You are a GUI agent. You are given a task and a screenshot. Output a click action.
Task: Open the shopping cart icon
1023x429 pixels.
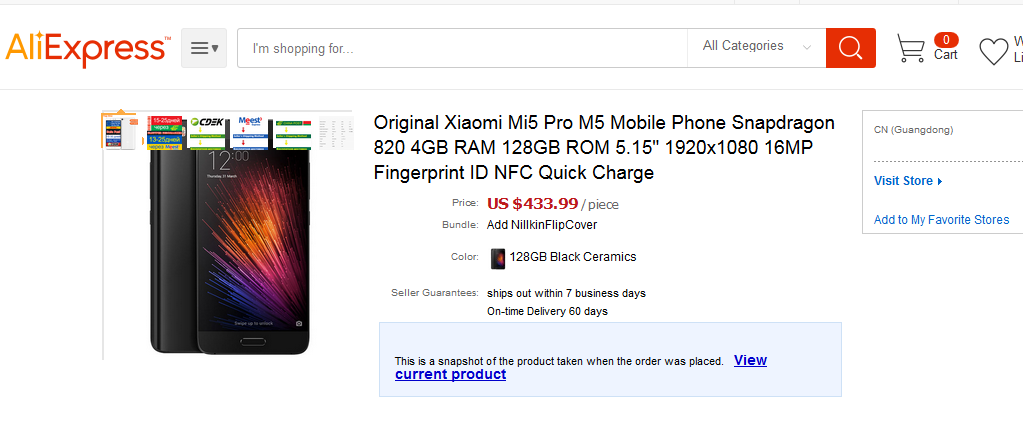910,49
